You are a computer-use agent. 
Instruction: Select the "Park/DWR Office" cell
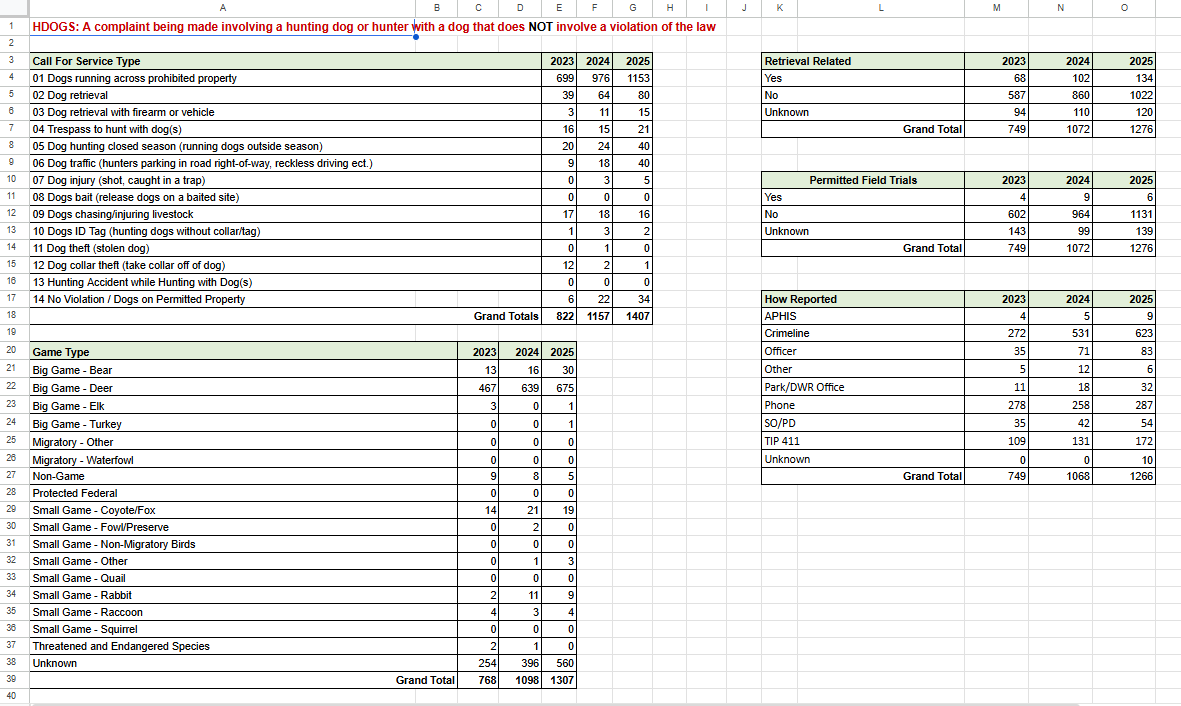[804, 387]
